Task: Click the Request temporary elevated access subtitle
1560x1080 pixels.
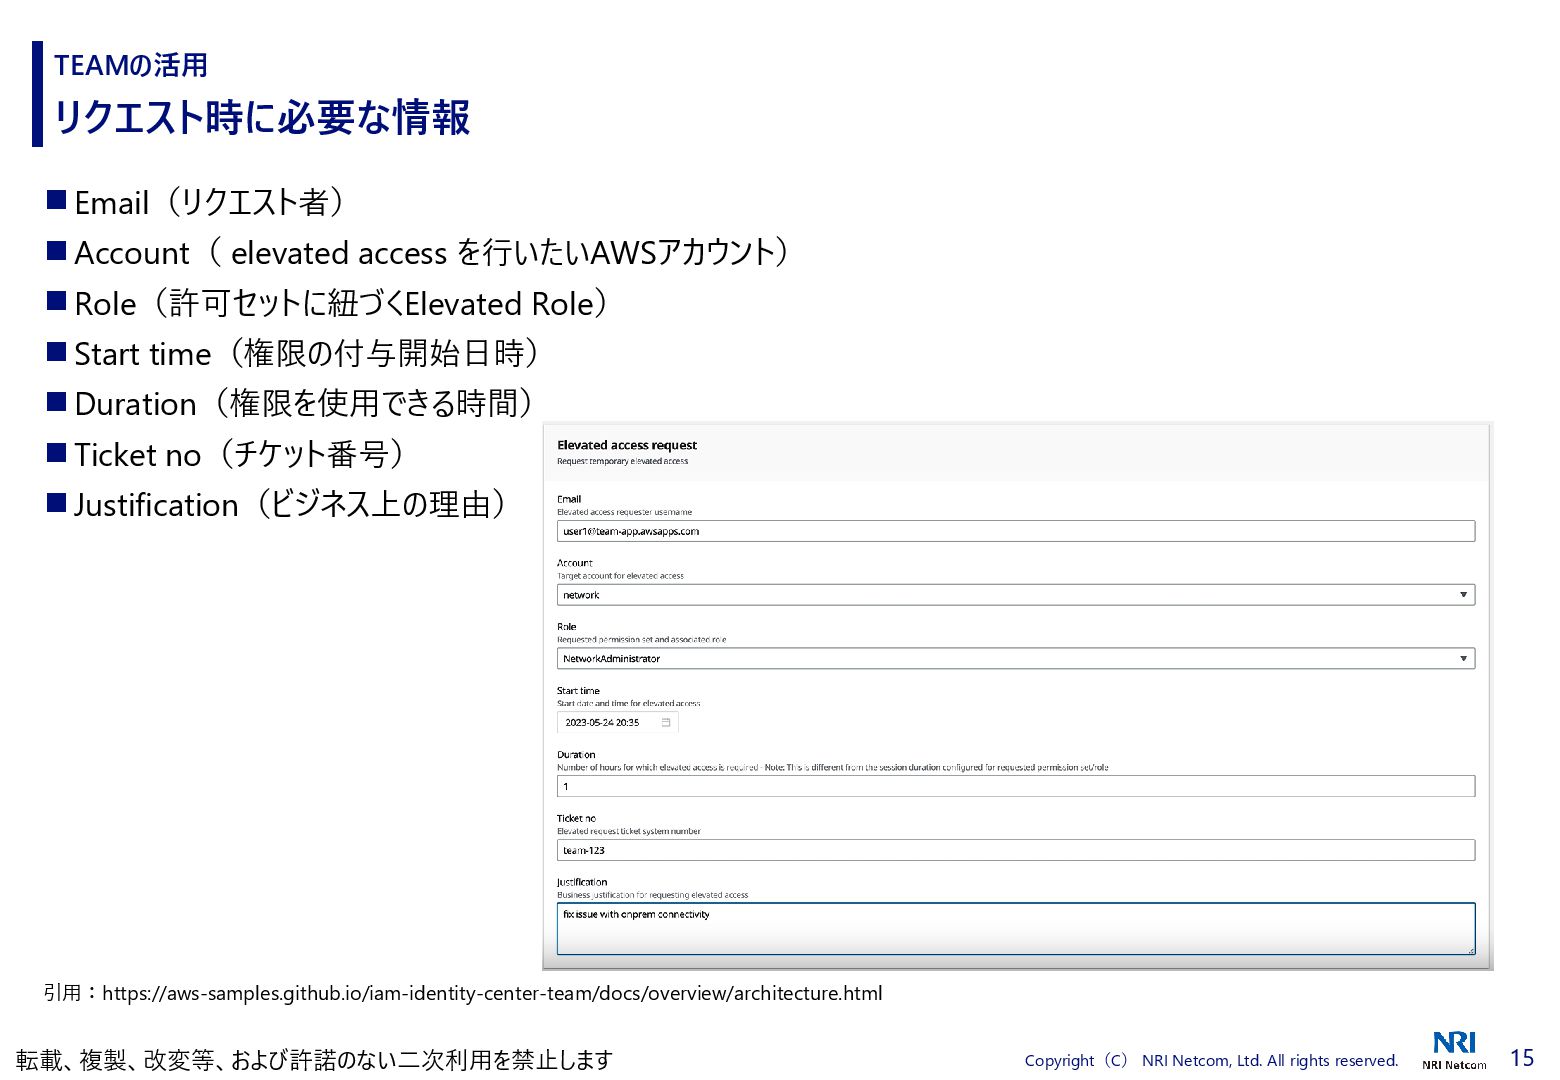Action: coord(622,461)
